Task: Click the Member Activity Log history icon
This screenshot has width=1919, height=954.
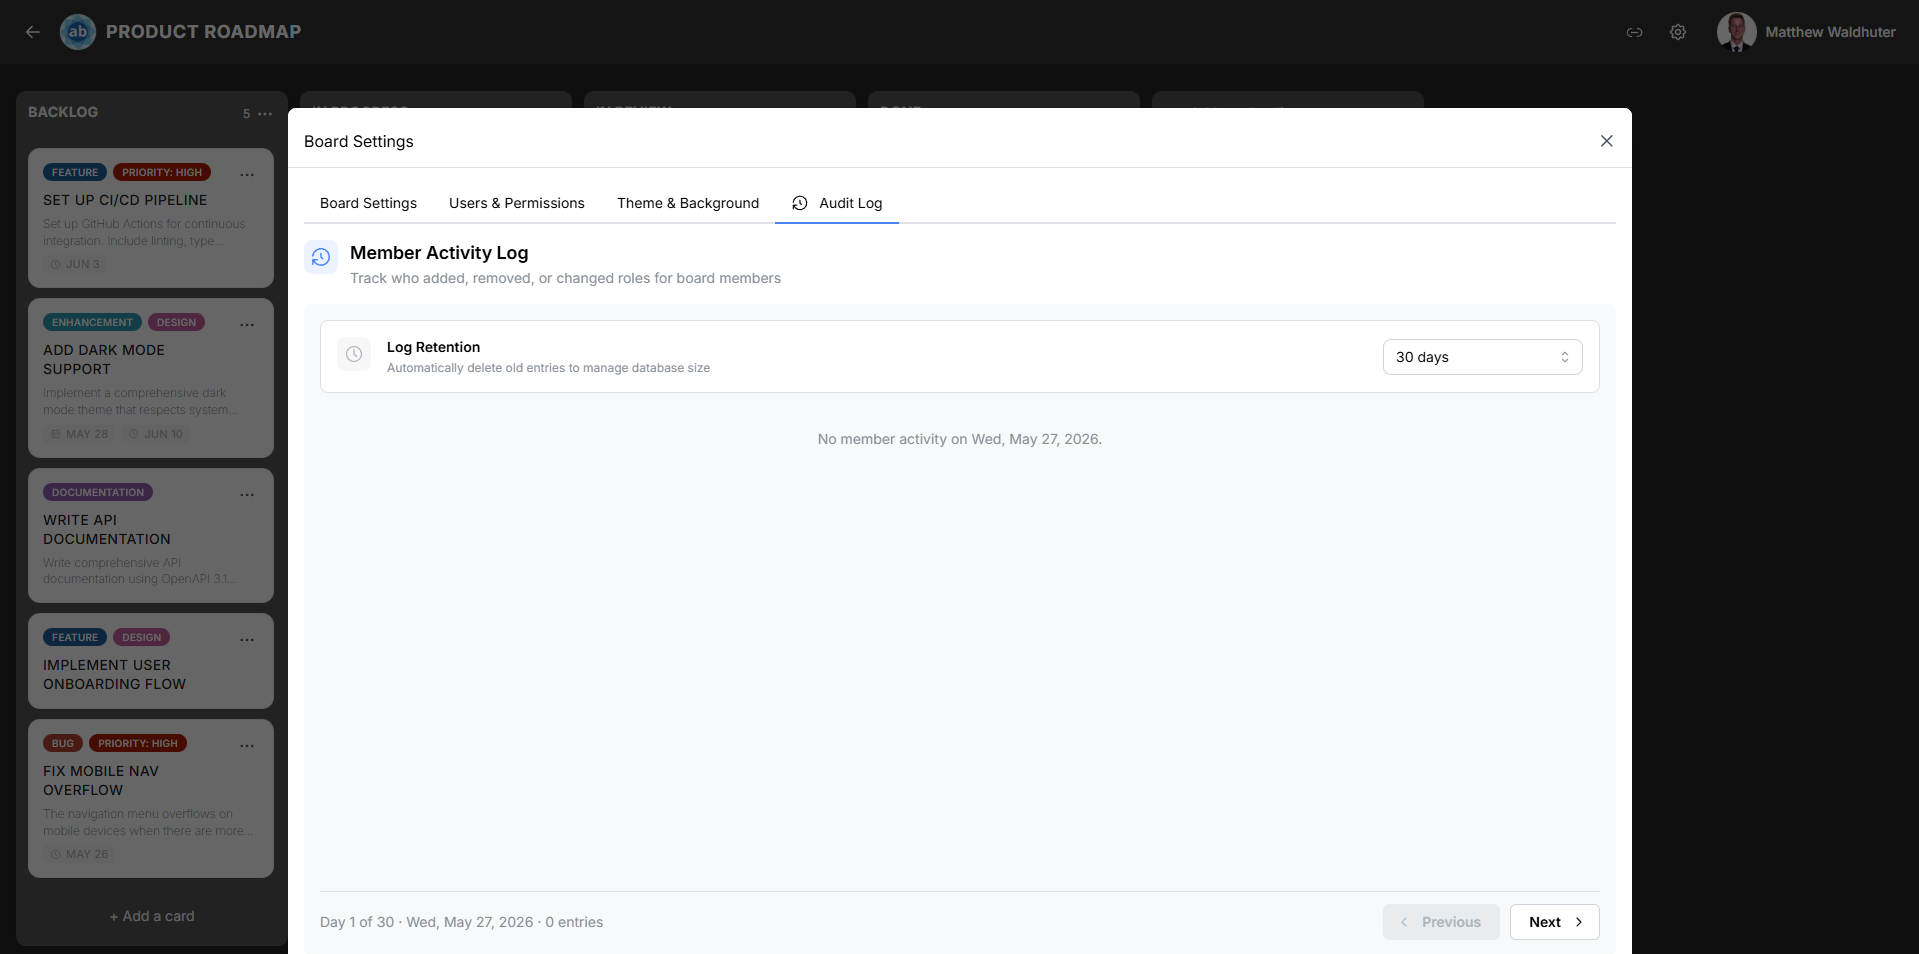Action: point(321,257)
